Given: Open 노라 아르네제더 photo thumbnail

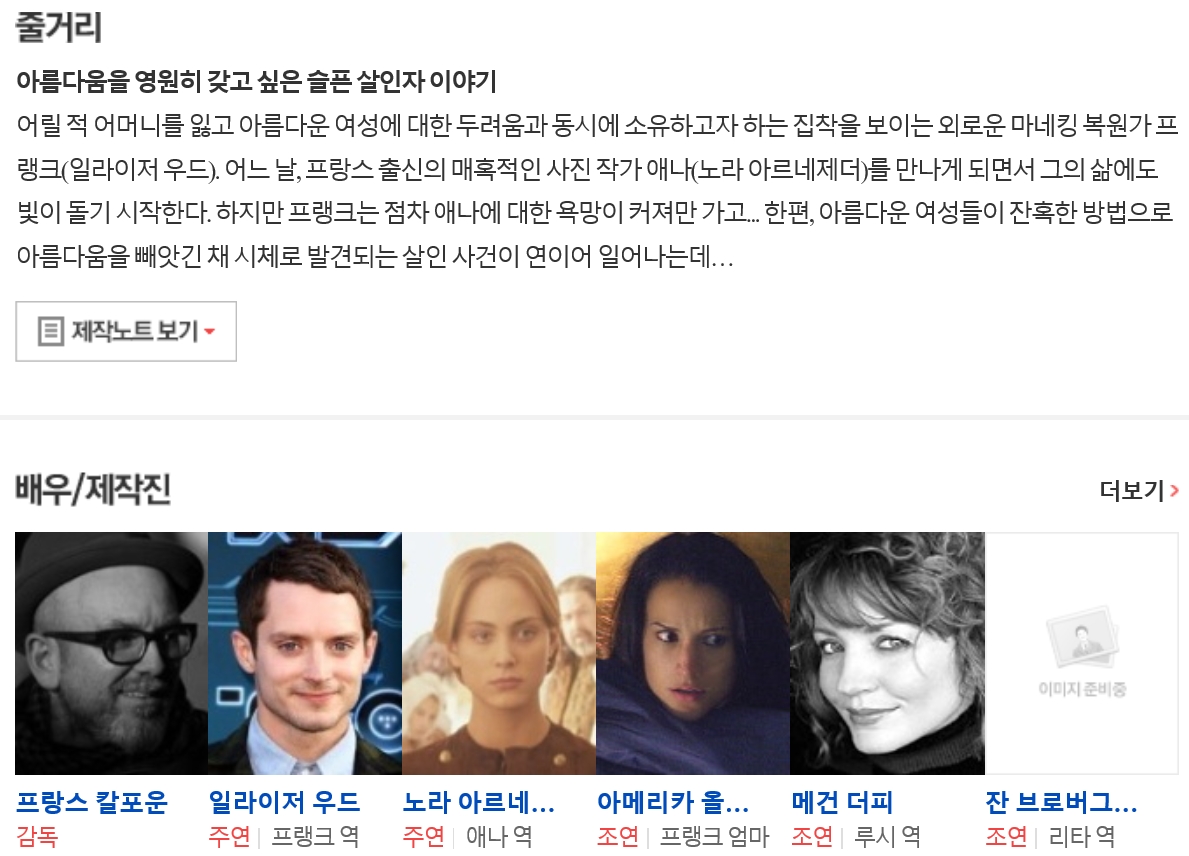Looking at the screenshot, I should [x=500, y=653].
